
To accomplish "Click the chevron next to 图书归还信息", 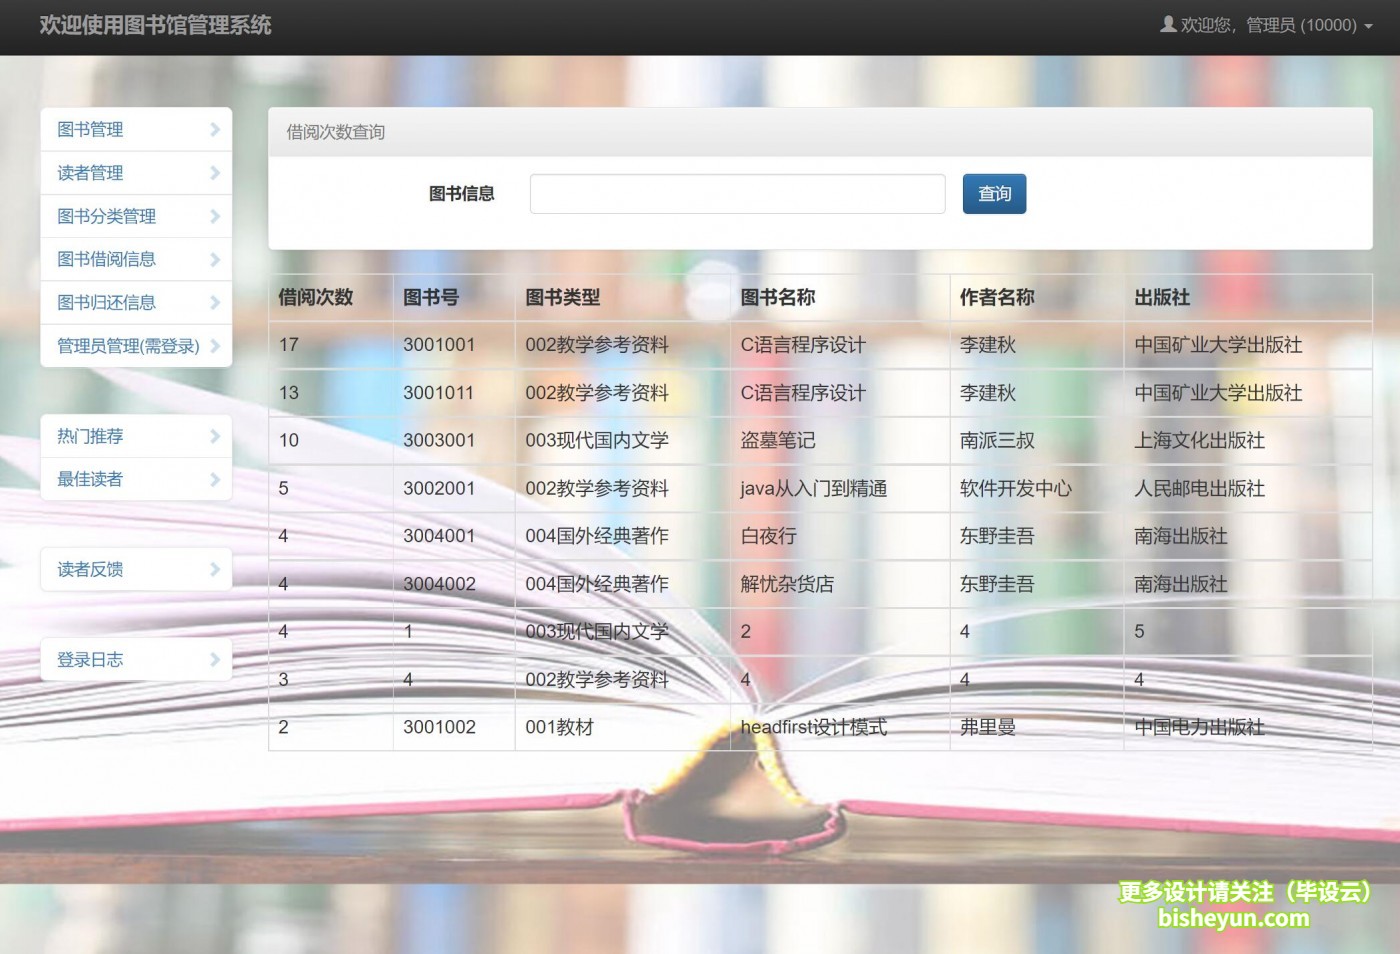I will click(x=215, y=302).
